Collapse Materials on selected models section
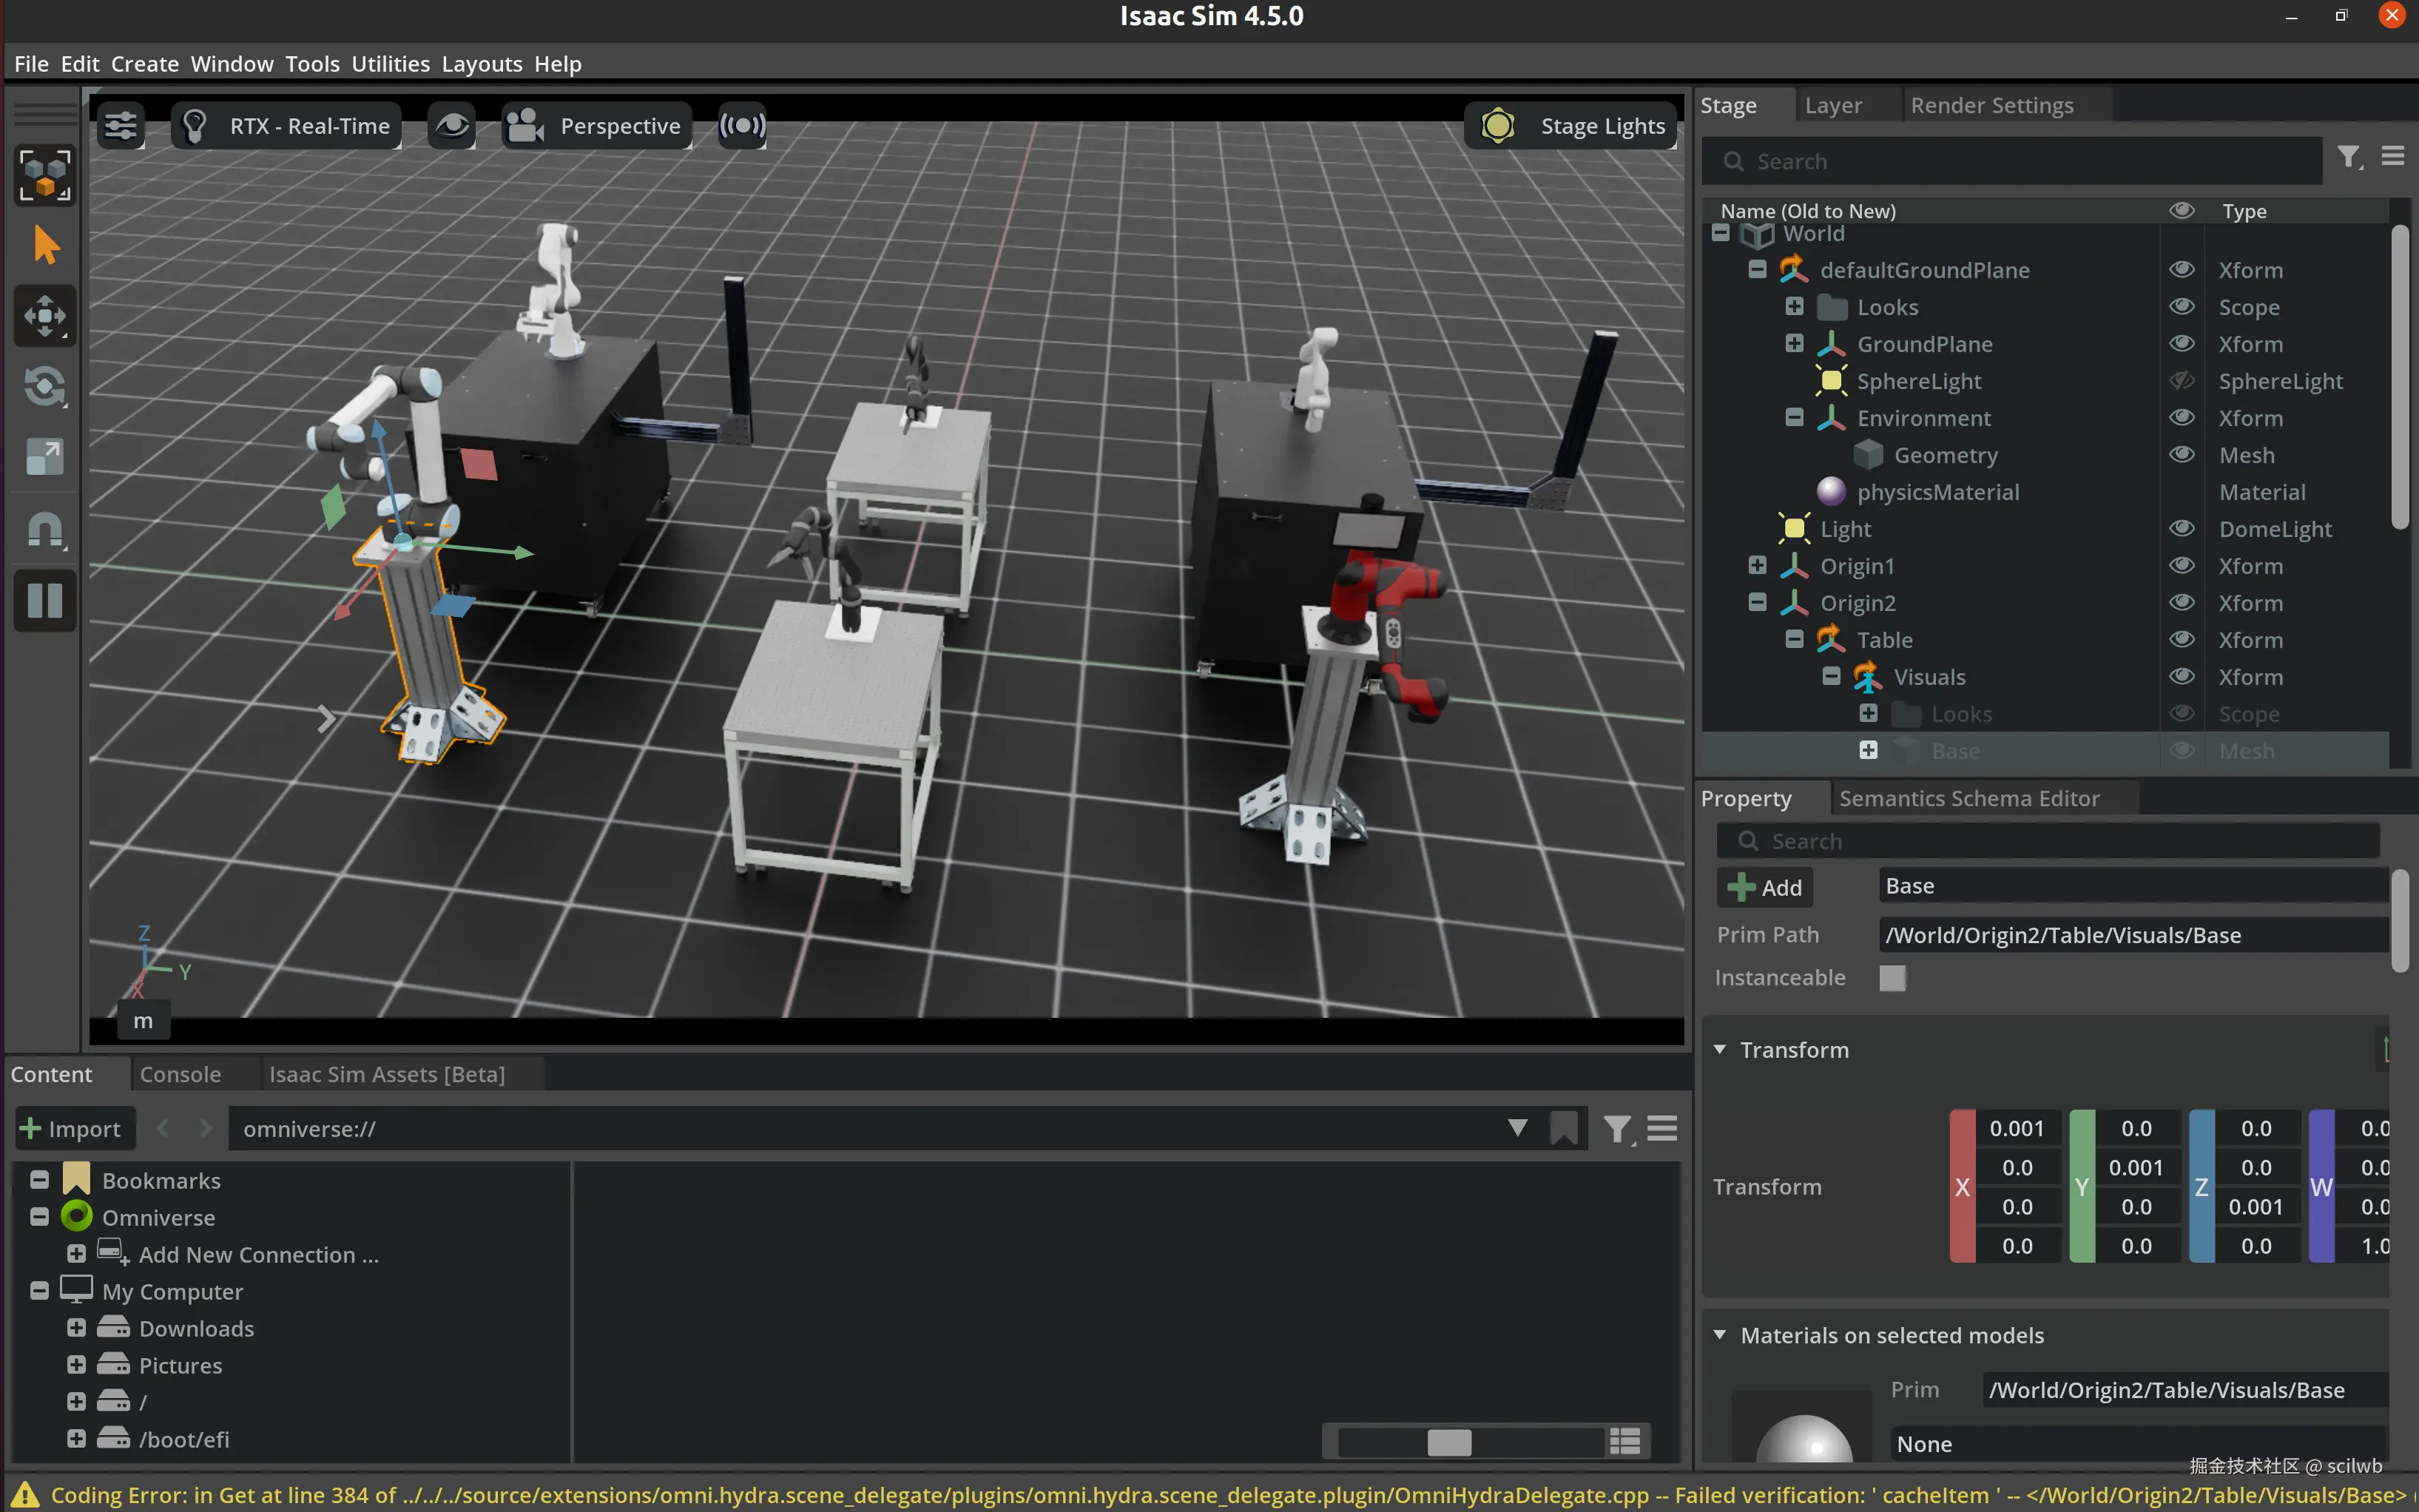Image resolution: width=2419 pixels, height=1512 pixels. [x=1720, y=1335]
